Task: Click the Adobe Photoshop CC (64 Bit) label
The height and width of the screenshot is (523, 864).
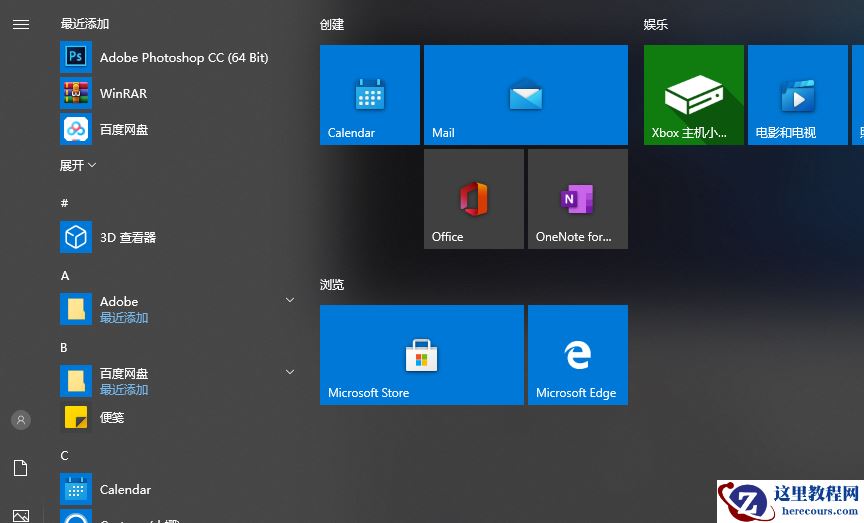Action: (x=184, y=57)
